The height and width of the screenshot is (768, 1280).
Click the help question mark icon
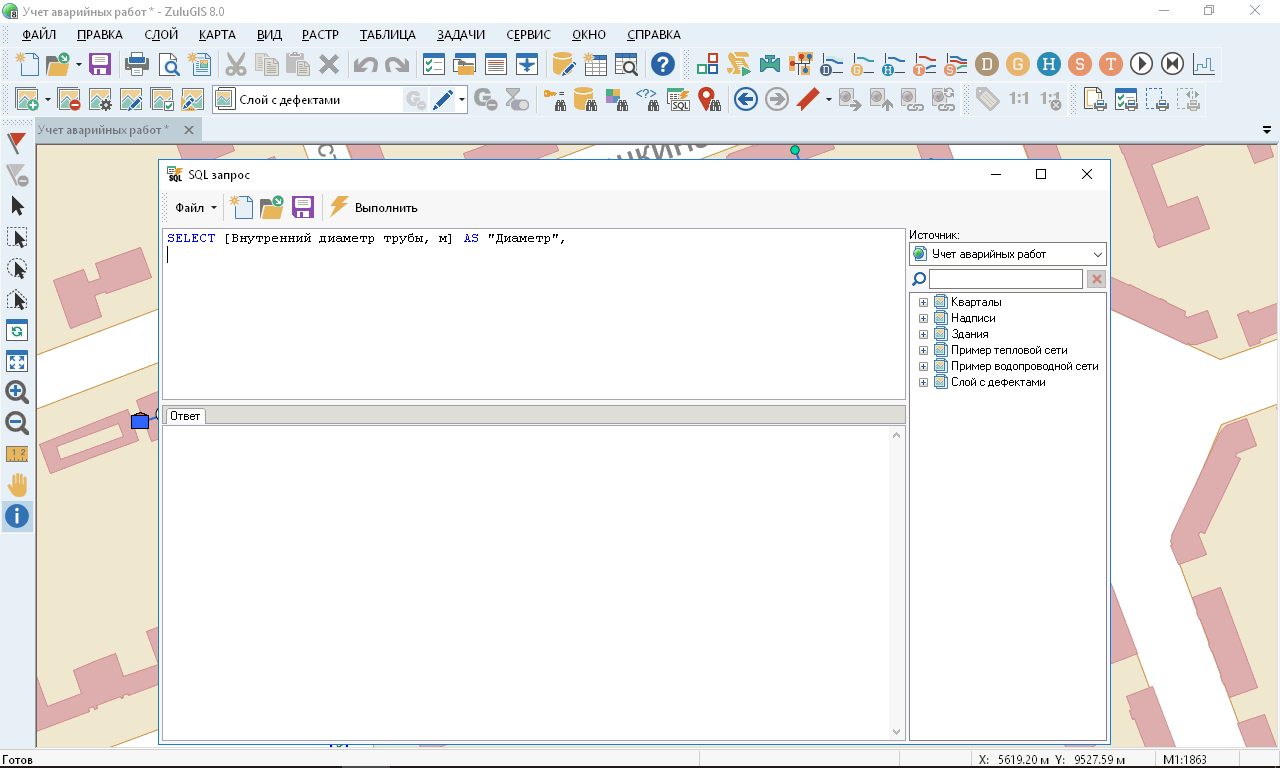point(662,65)
